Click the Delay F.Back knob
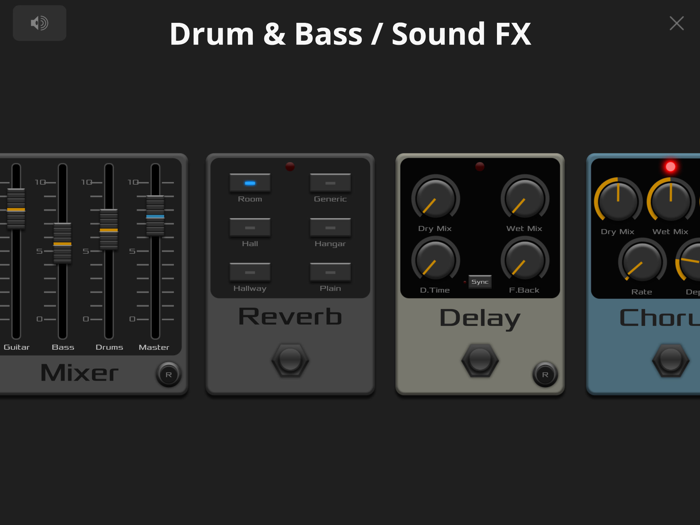 click(x=525, y=260)
